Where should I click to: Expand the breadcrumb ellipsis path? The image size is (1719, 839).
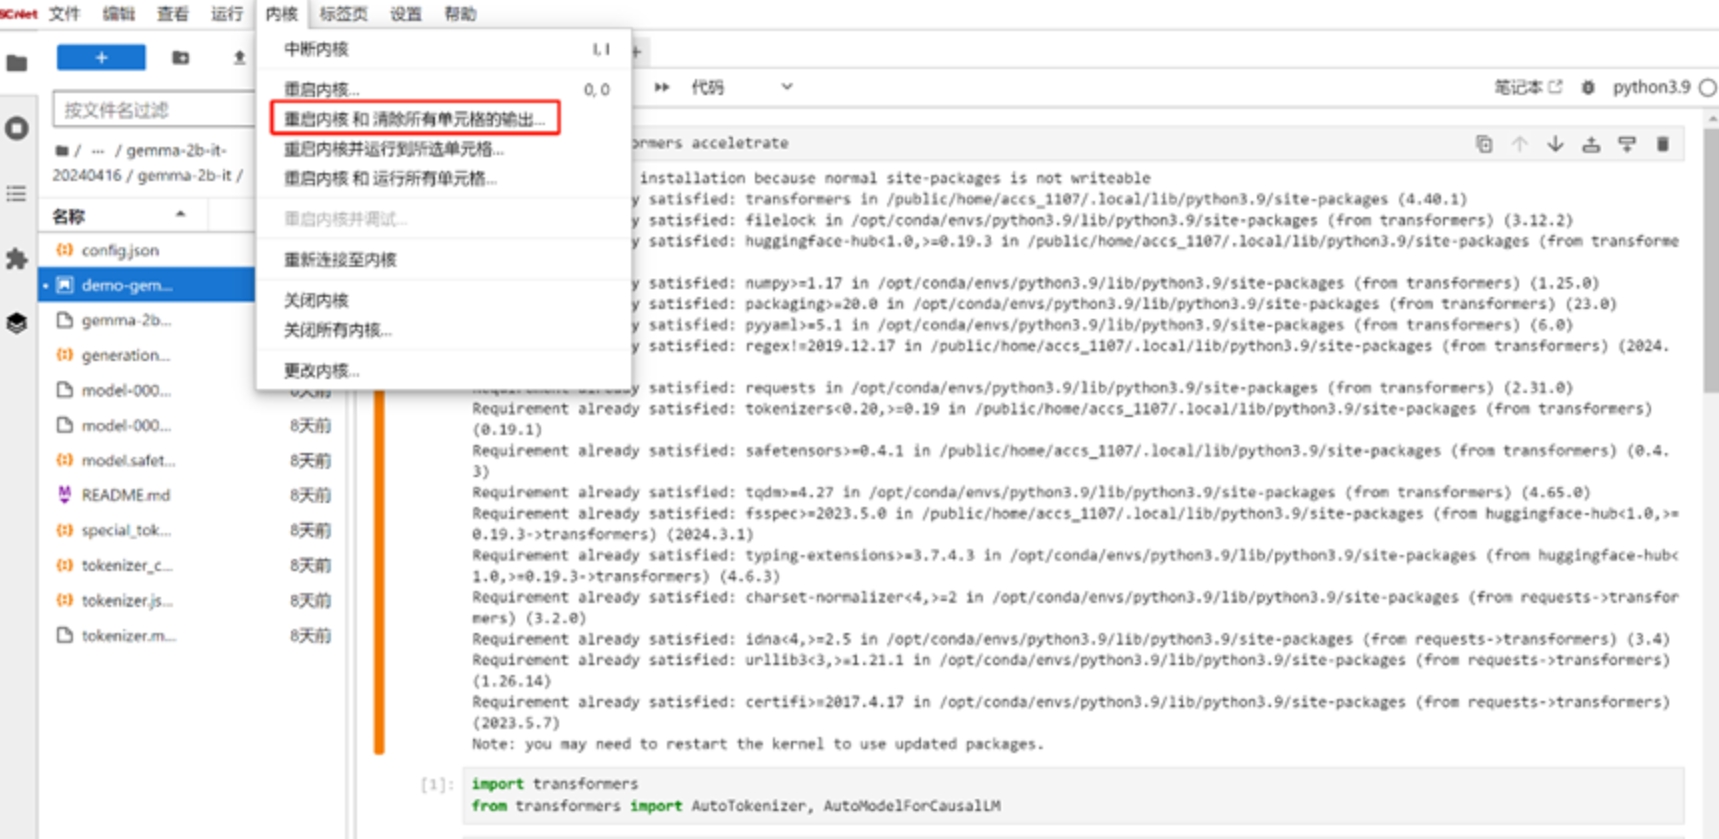[x=98, y=151]
